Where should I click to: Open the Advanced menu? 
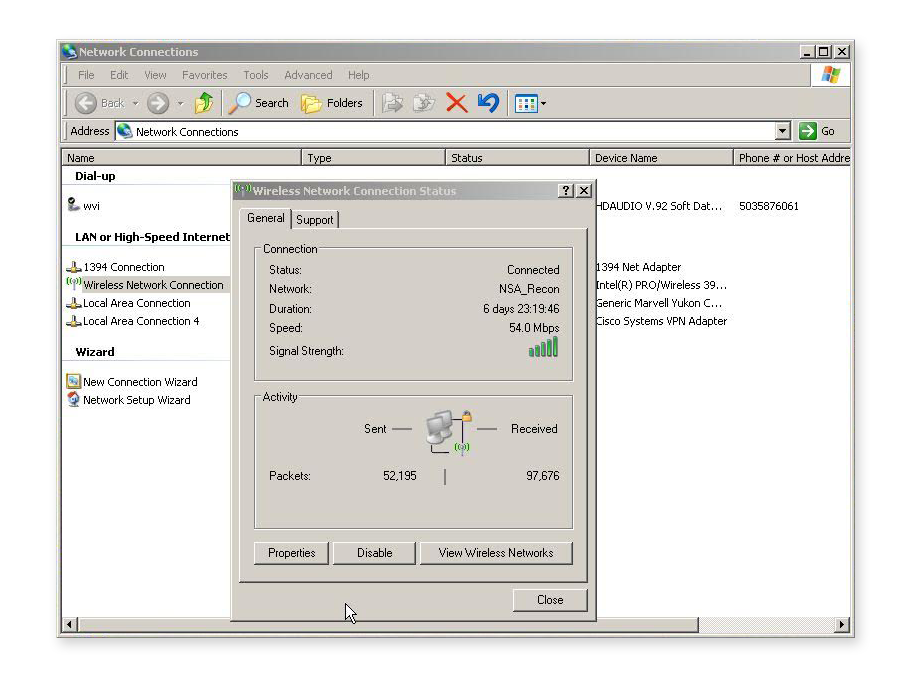308,74
